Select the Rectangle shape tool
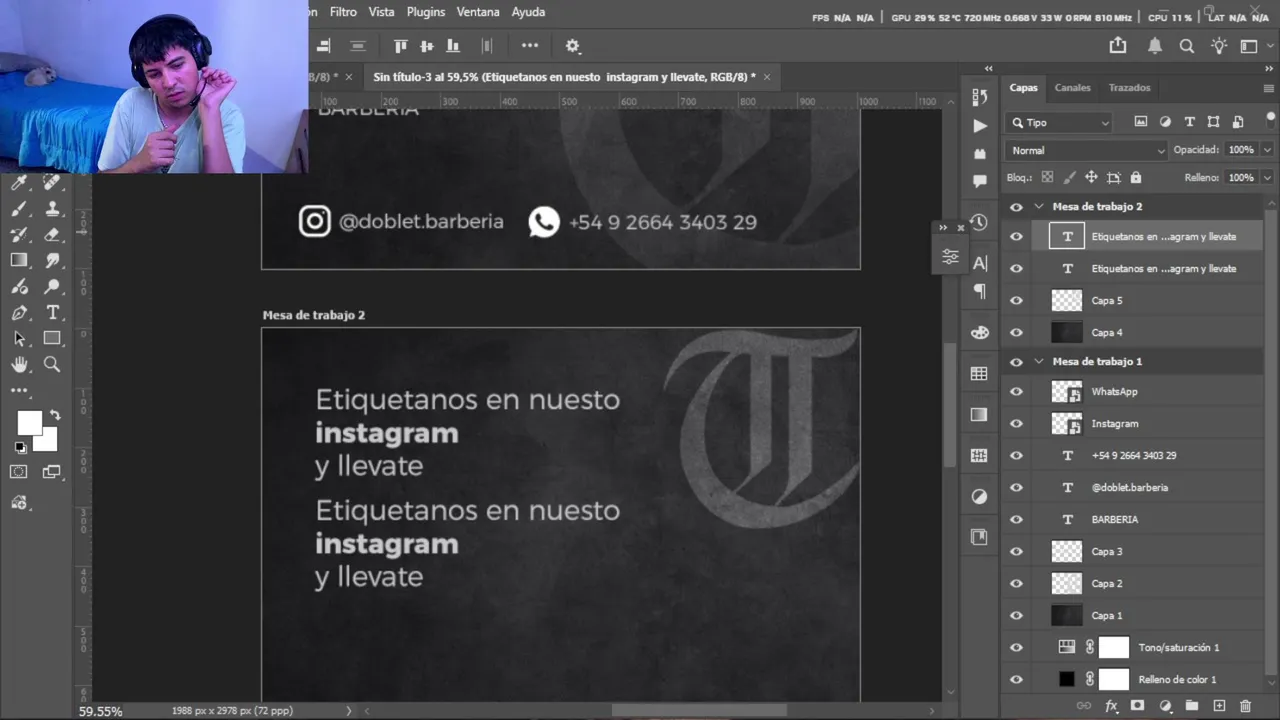1280x720 pixels. pos(52,339)
